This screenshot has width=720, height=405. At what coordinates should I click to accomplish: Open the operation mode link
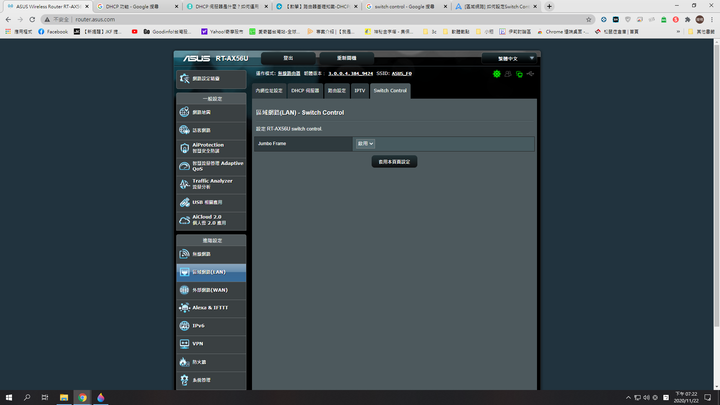[x=289, y=73]
